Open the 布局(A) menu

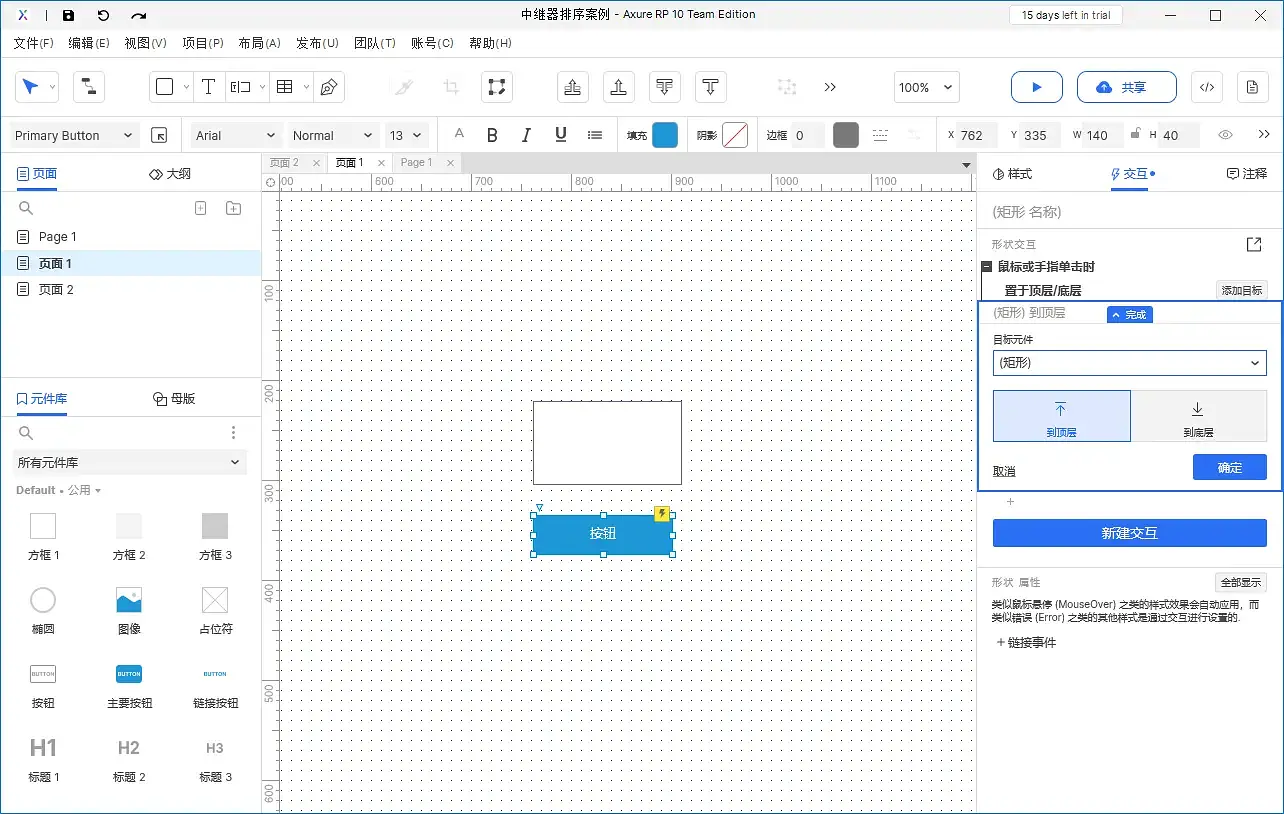point(259,43)
